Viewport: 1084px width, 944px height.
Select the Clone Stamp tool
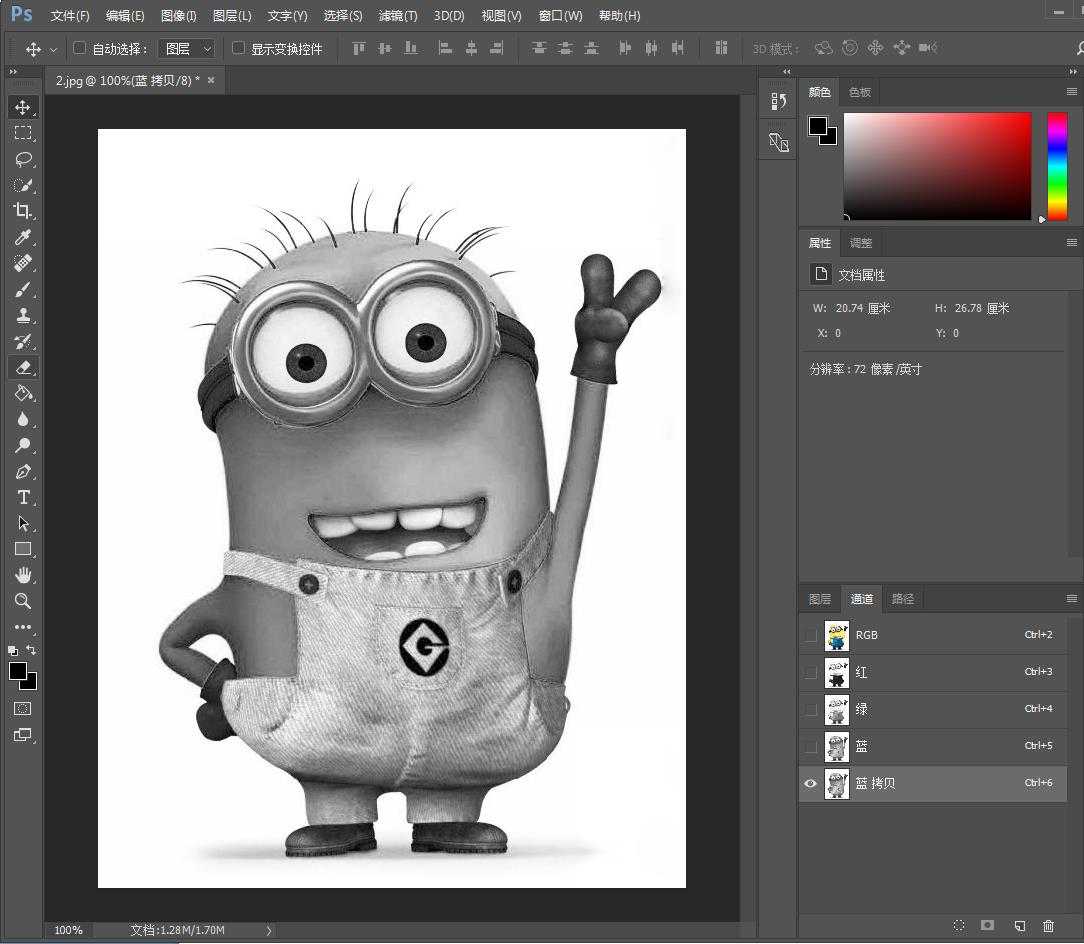tap(22, 315)
